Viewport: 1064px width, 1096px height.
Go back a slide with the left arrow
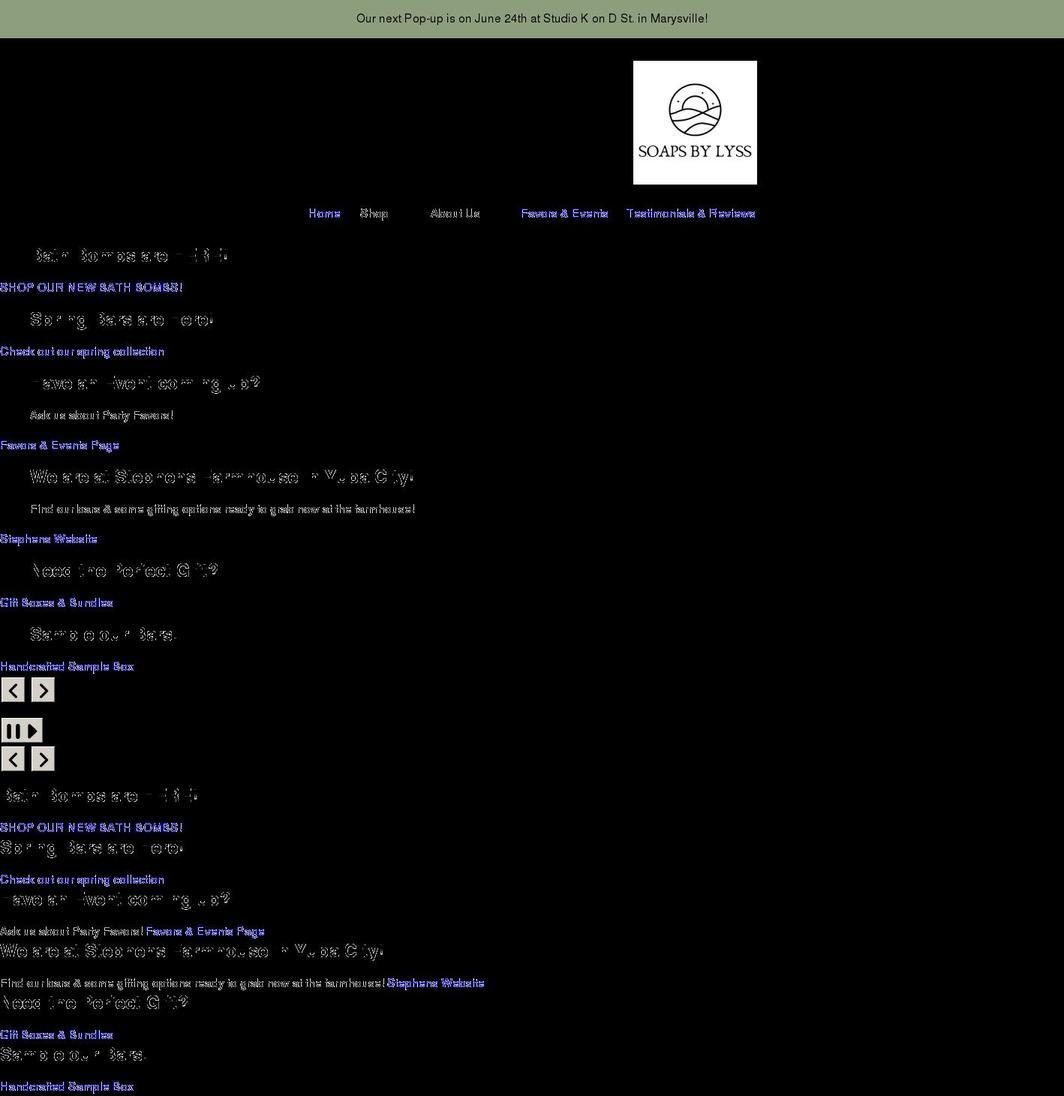(x=13, y=690)
